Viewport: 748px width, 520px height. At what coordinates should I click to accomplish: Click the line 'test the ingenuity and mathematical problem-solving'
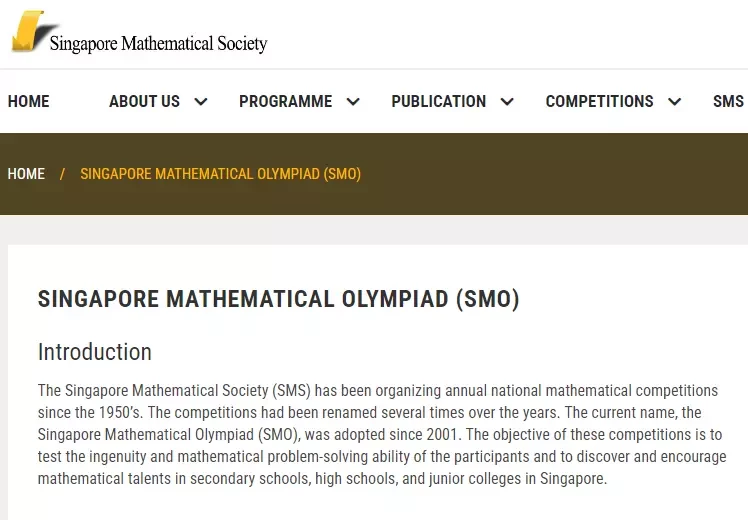382,457
